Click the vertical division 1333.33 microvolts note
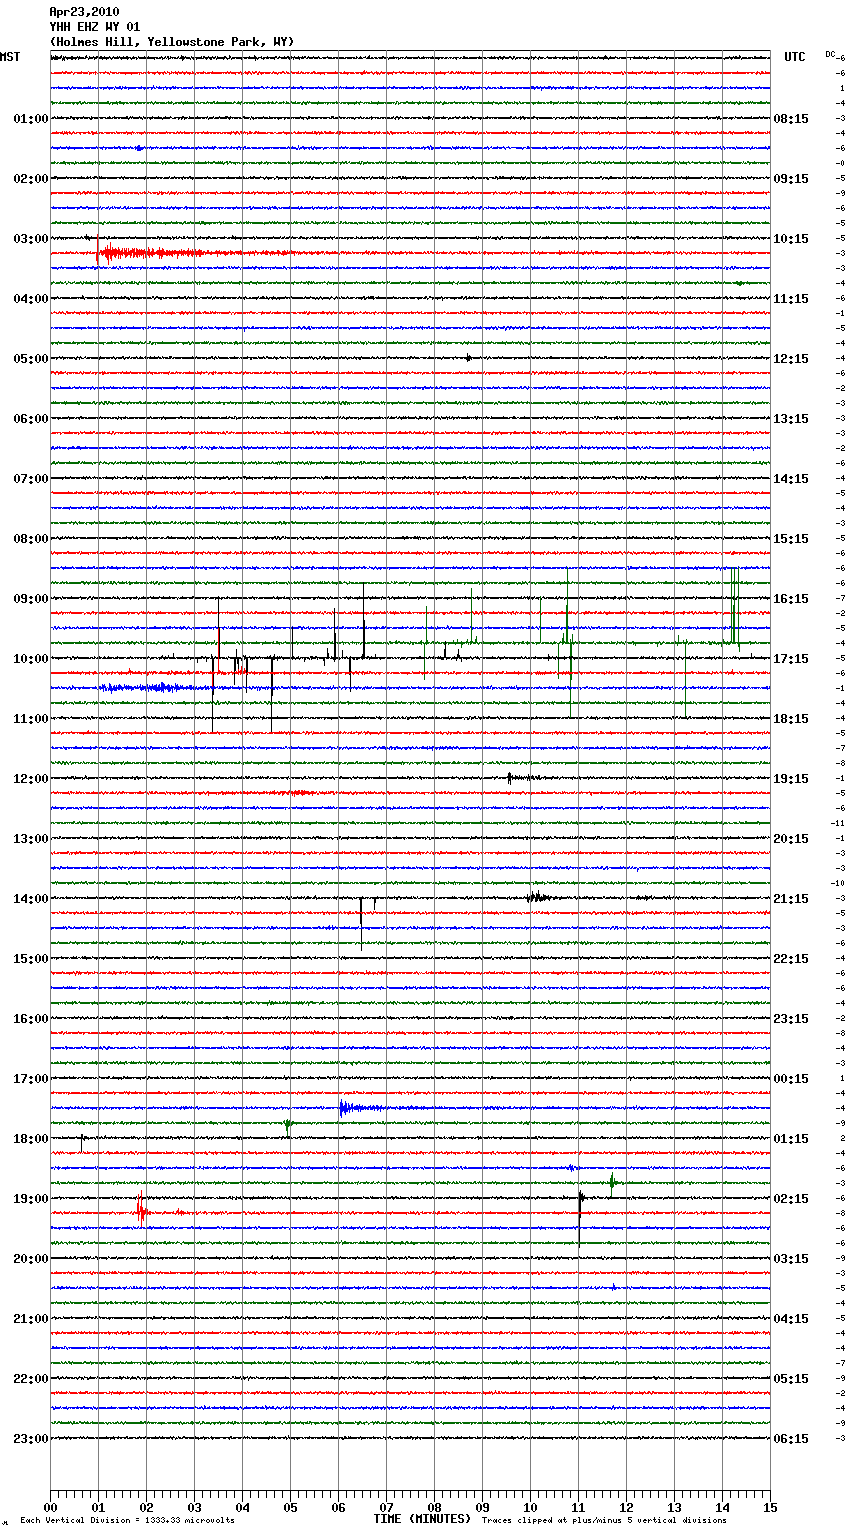 point(127,1521)
